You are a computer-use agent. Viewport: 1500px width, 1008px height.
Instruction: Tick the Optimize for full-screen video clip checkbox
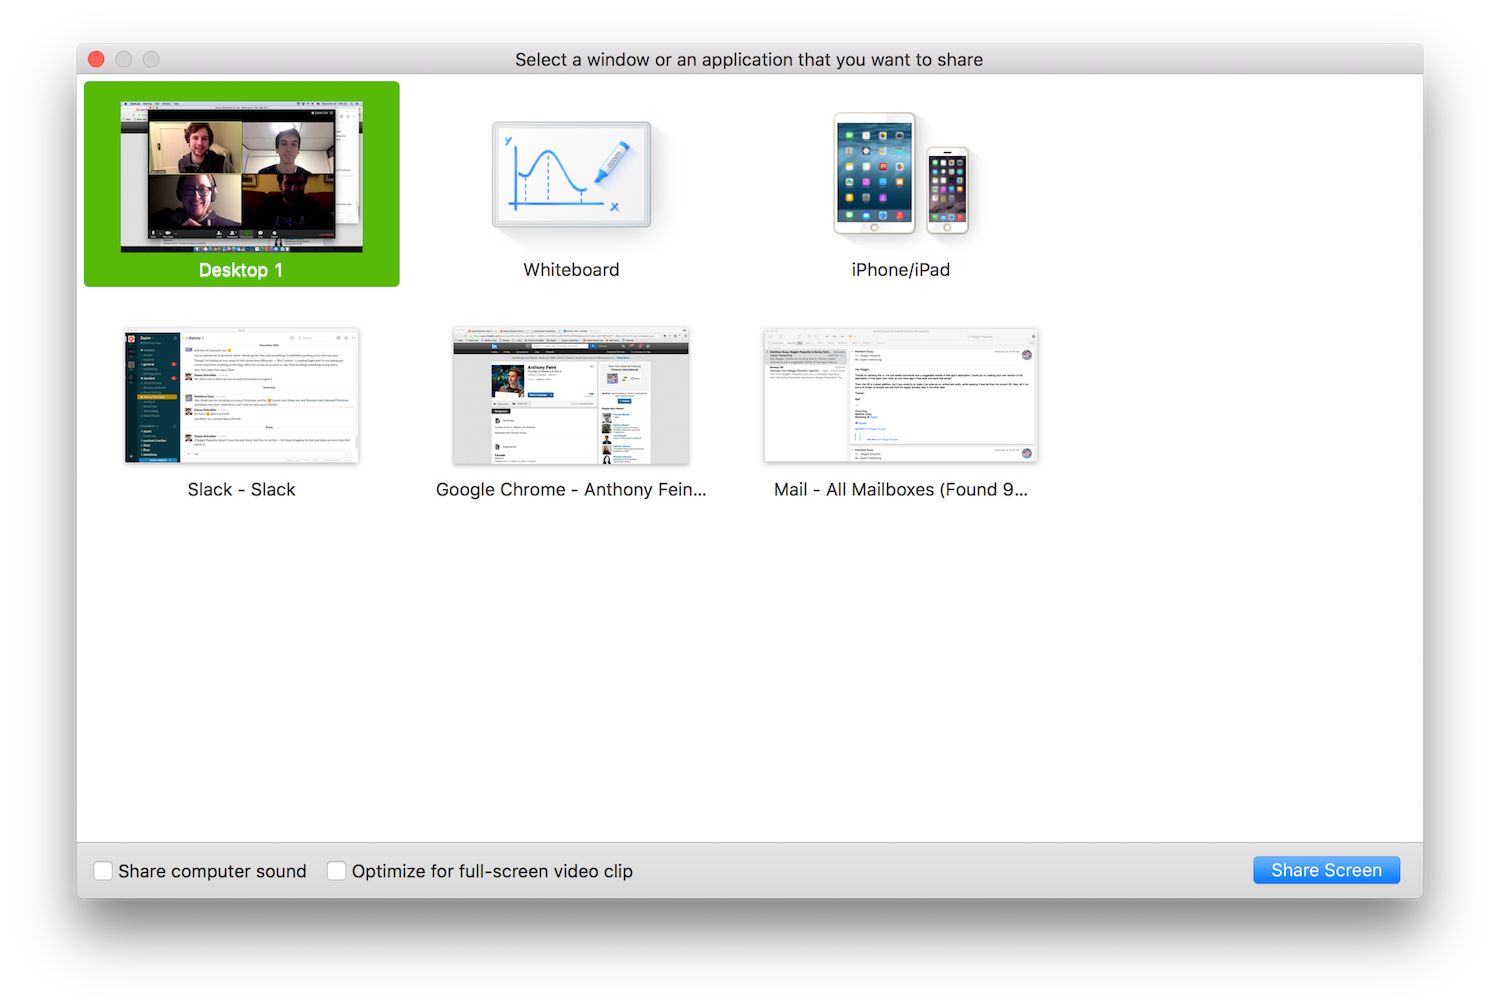pos(337,871)
